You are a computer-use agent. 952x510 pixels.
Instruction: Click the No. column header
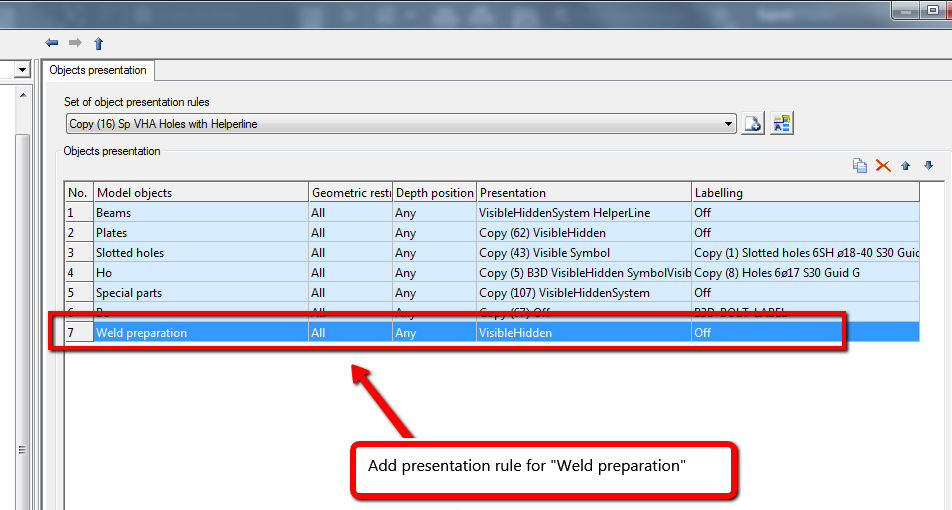click(79, 192)
